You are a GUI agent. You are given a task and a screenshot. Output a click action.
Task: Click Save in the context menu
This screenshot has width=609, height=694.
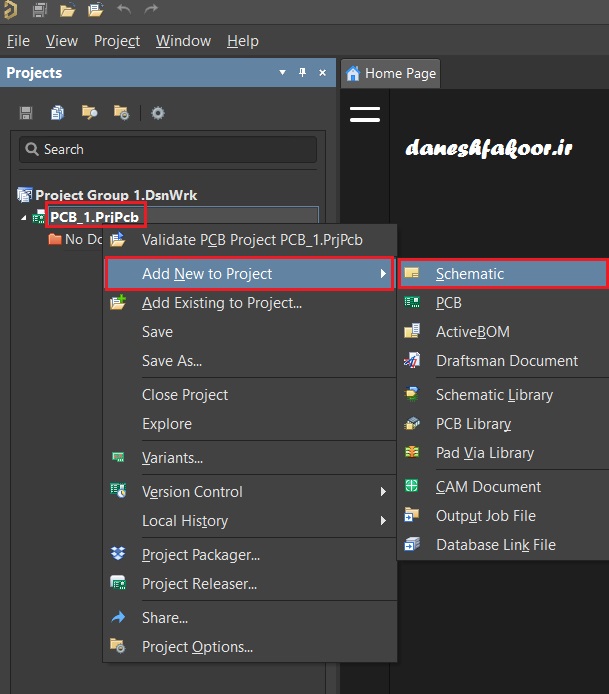[250, 332]
